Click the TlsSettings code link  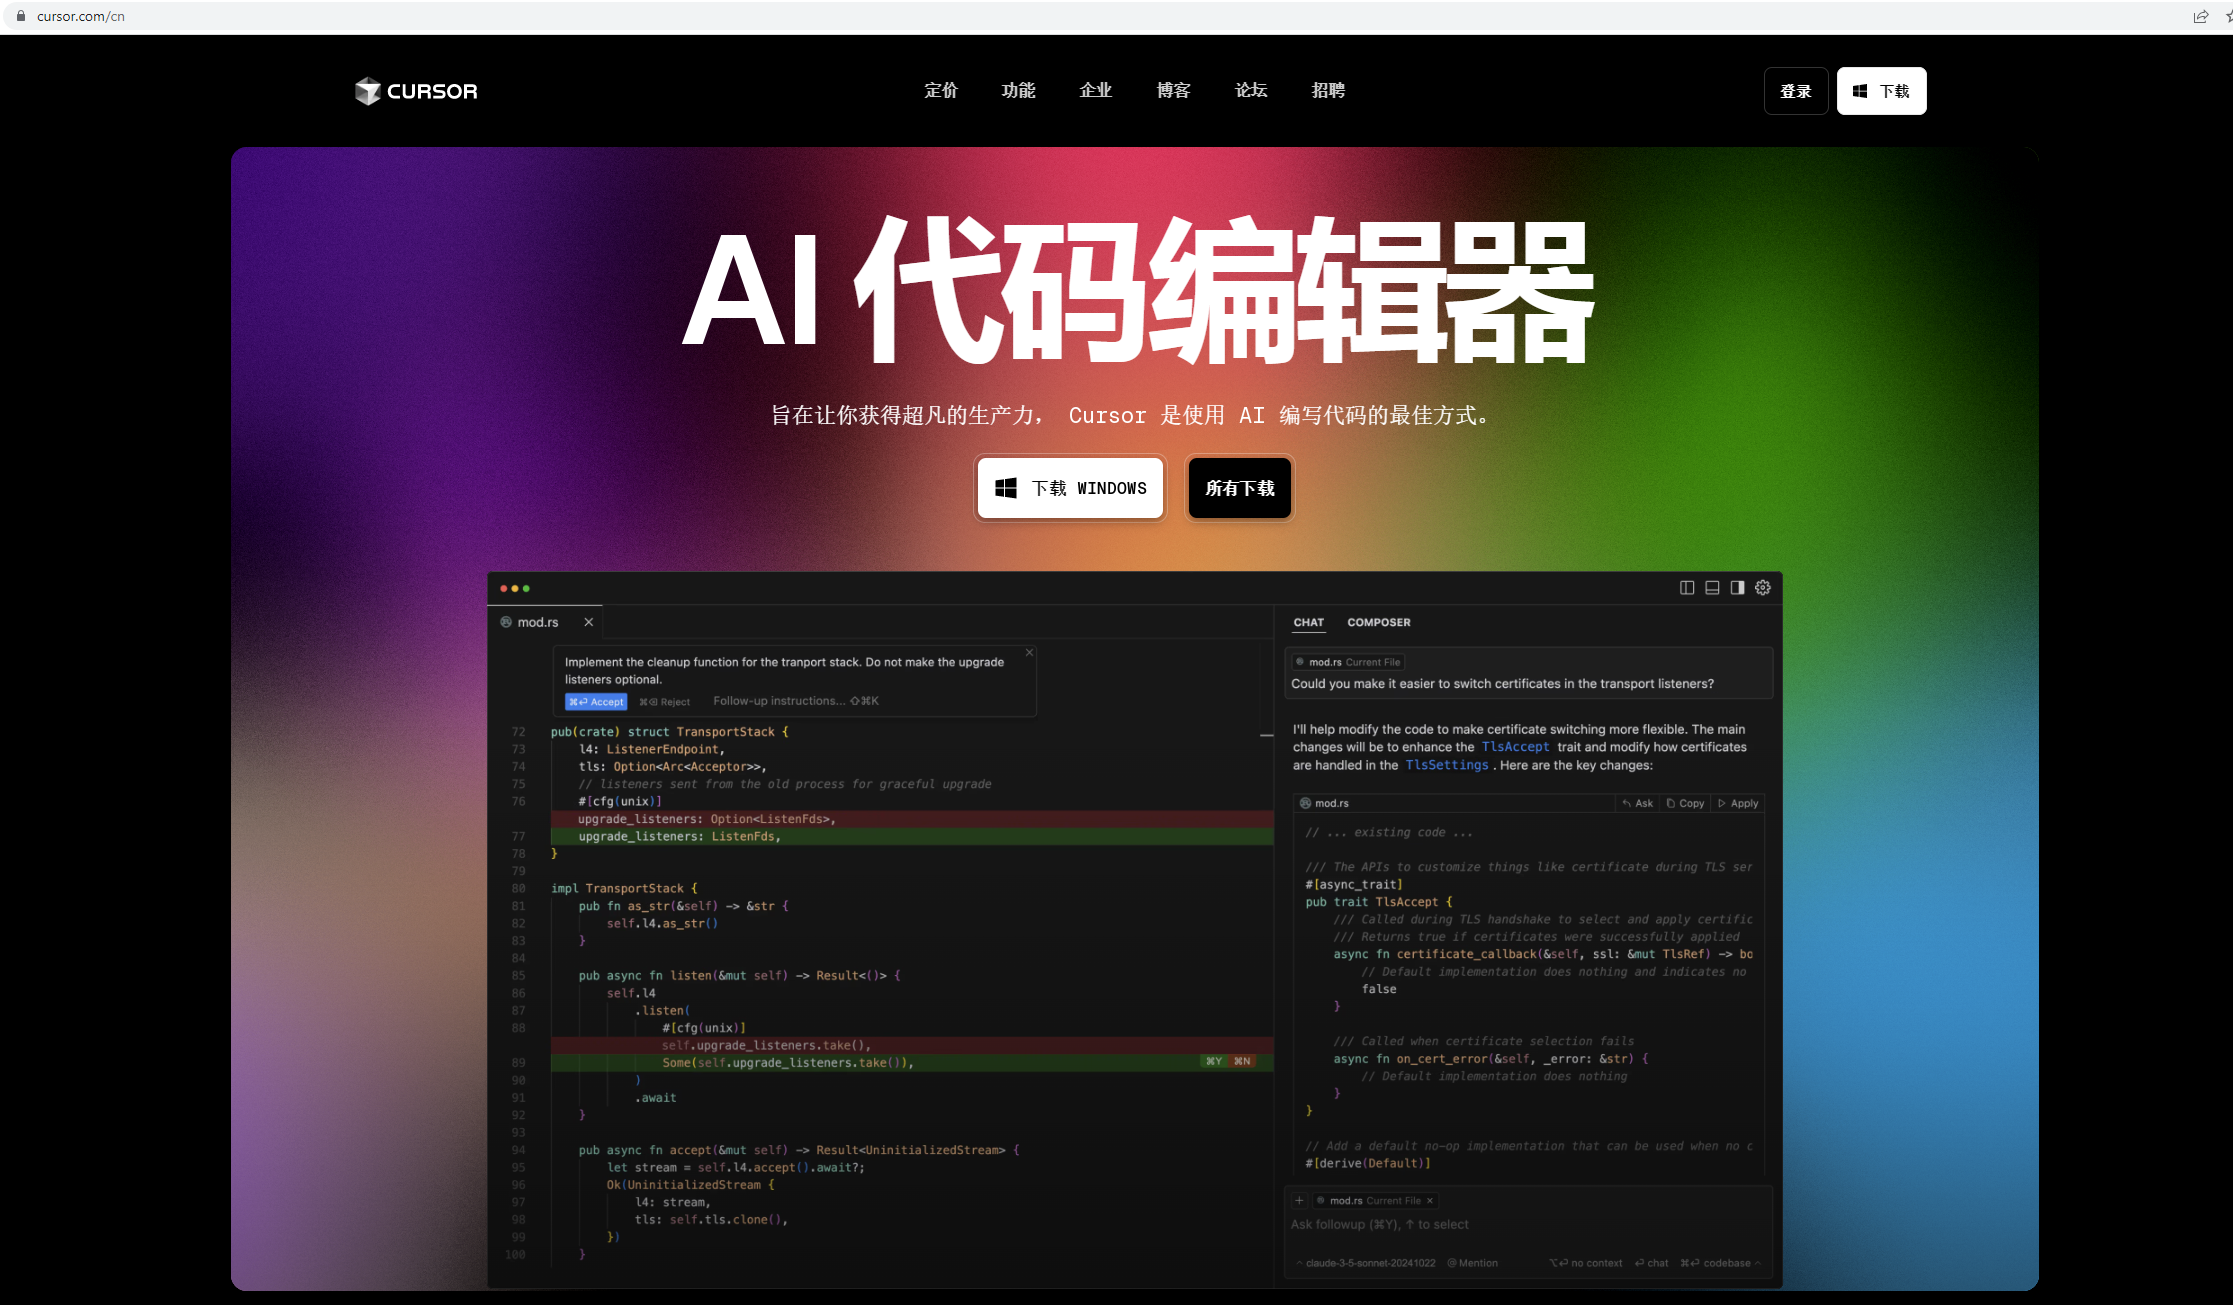coord(1446,765)
